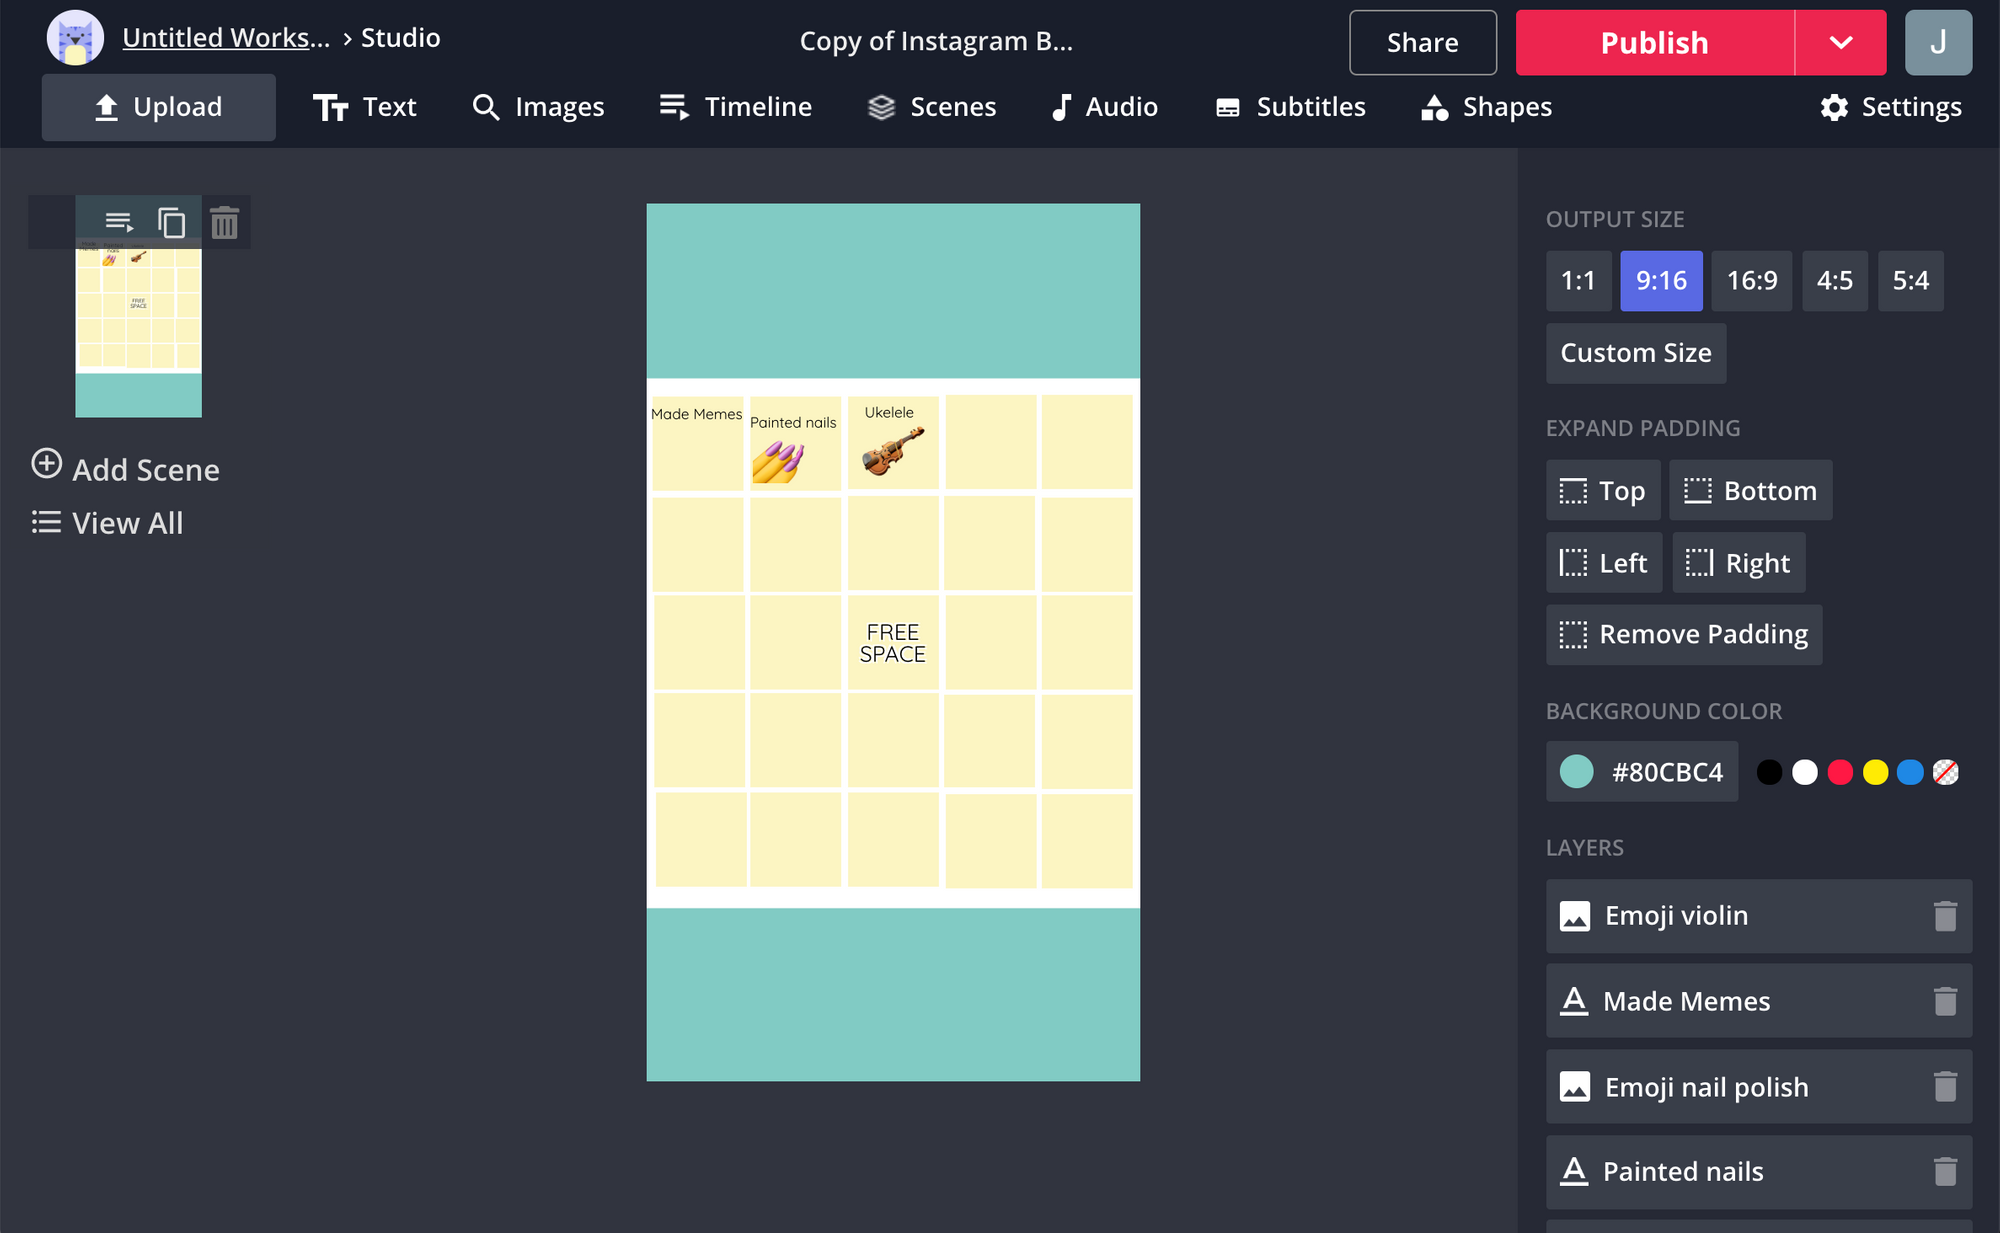Select the 1:1 output size
Screen dimensions: 2000x1233
point(1577,281)
